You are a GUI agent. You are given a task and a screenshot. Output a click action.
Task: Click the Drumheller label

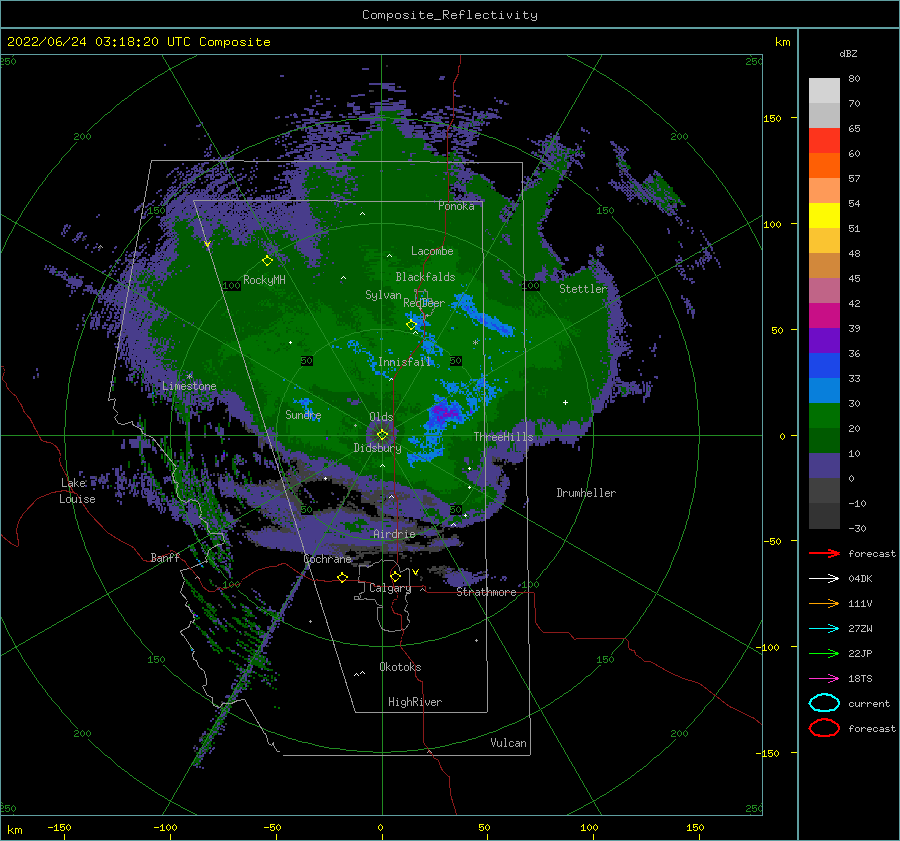click(x=586, y=493)
